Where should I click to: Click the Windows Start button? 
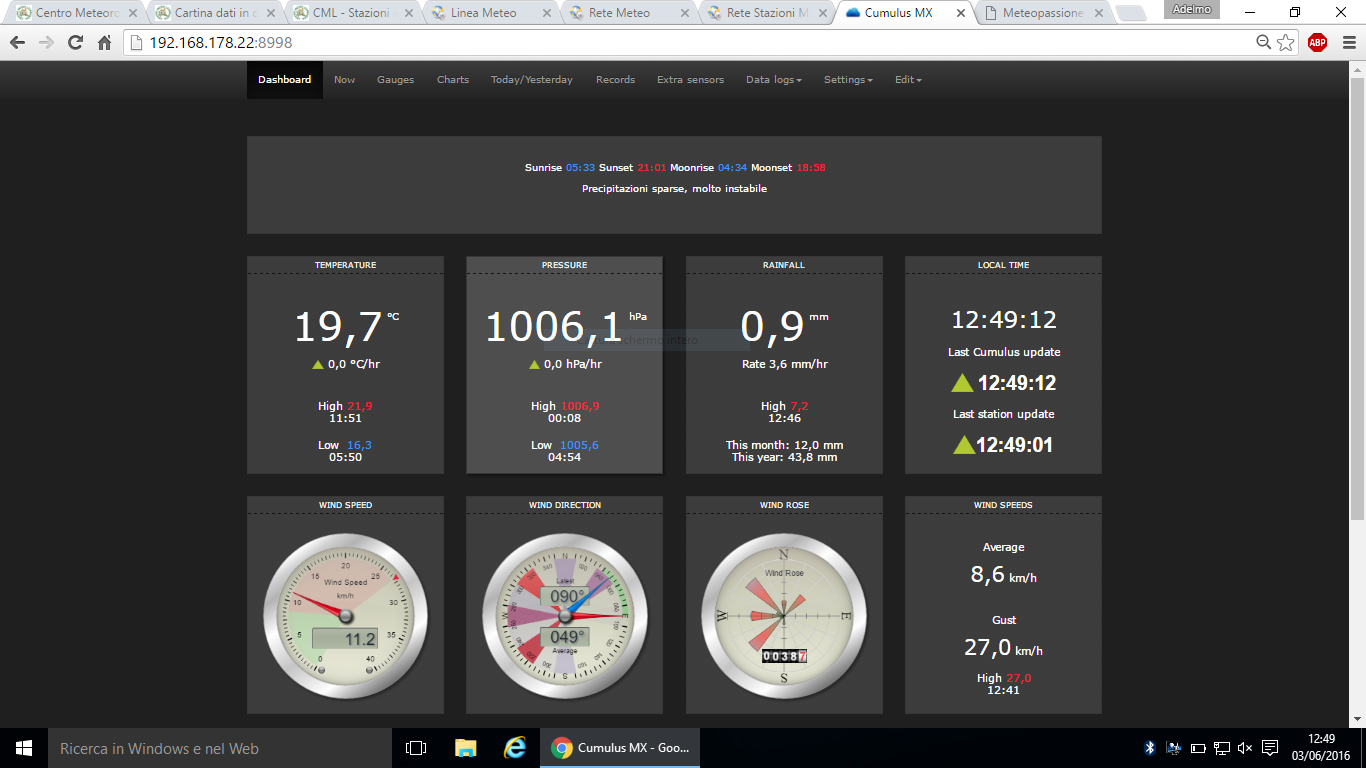click(x=24, y=748)
